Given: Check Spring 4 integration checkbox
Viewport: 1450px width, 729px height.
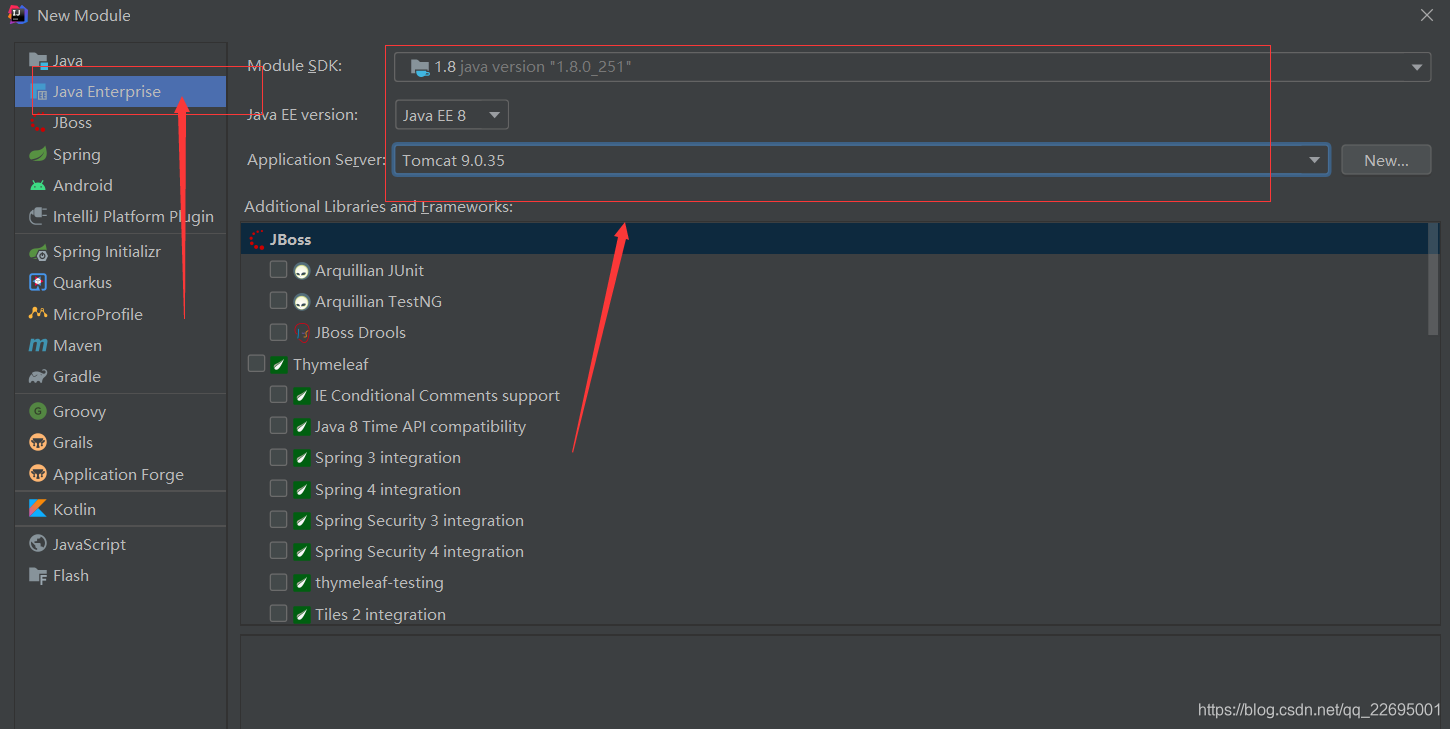Looking at the screenshot, I should 279,489.
